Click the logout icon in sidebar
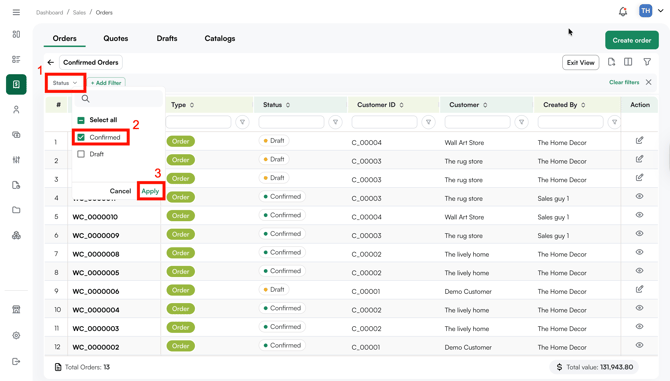This screenshot has width=670, height=381. pyautogui.click(x=16, y=361)
